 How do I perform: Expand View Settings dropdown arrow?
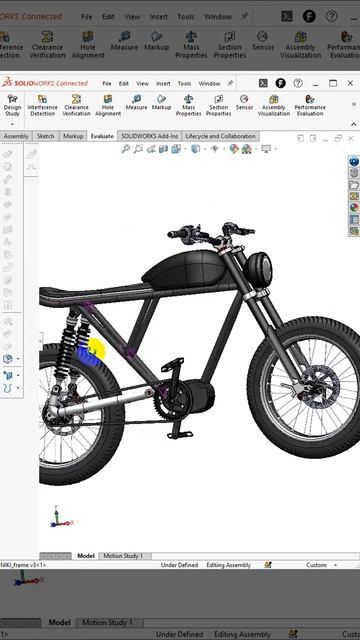pyautogui.click(x=275, y=149)
